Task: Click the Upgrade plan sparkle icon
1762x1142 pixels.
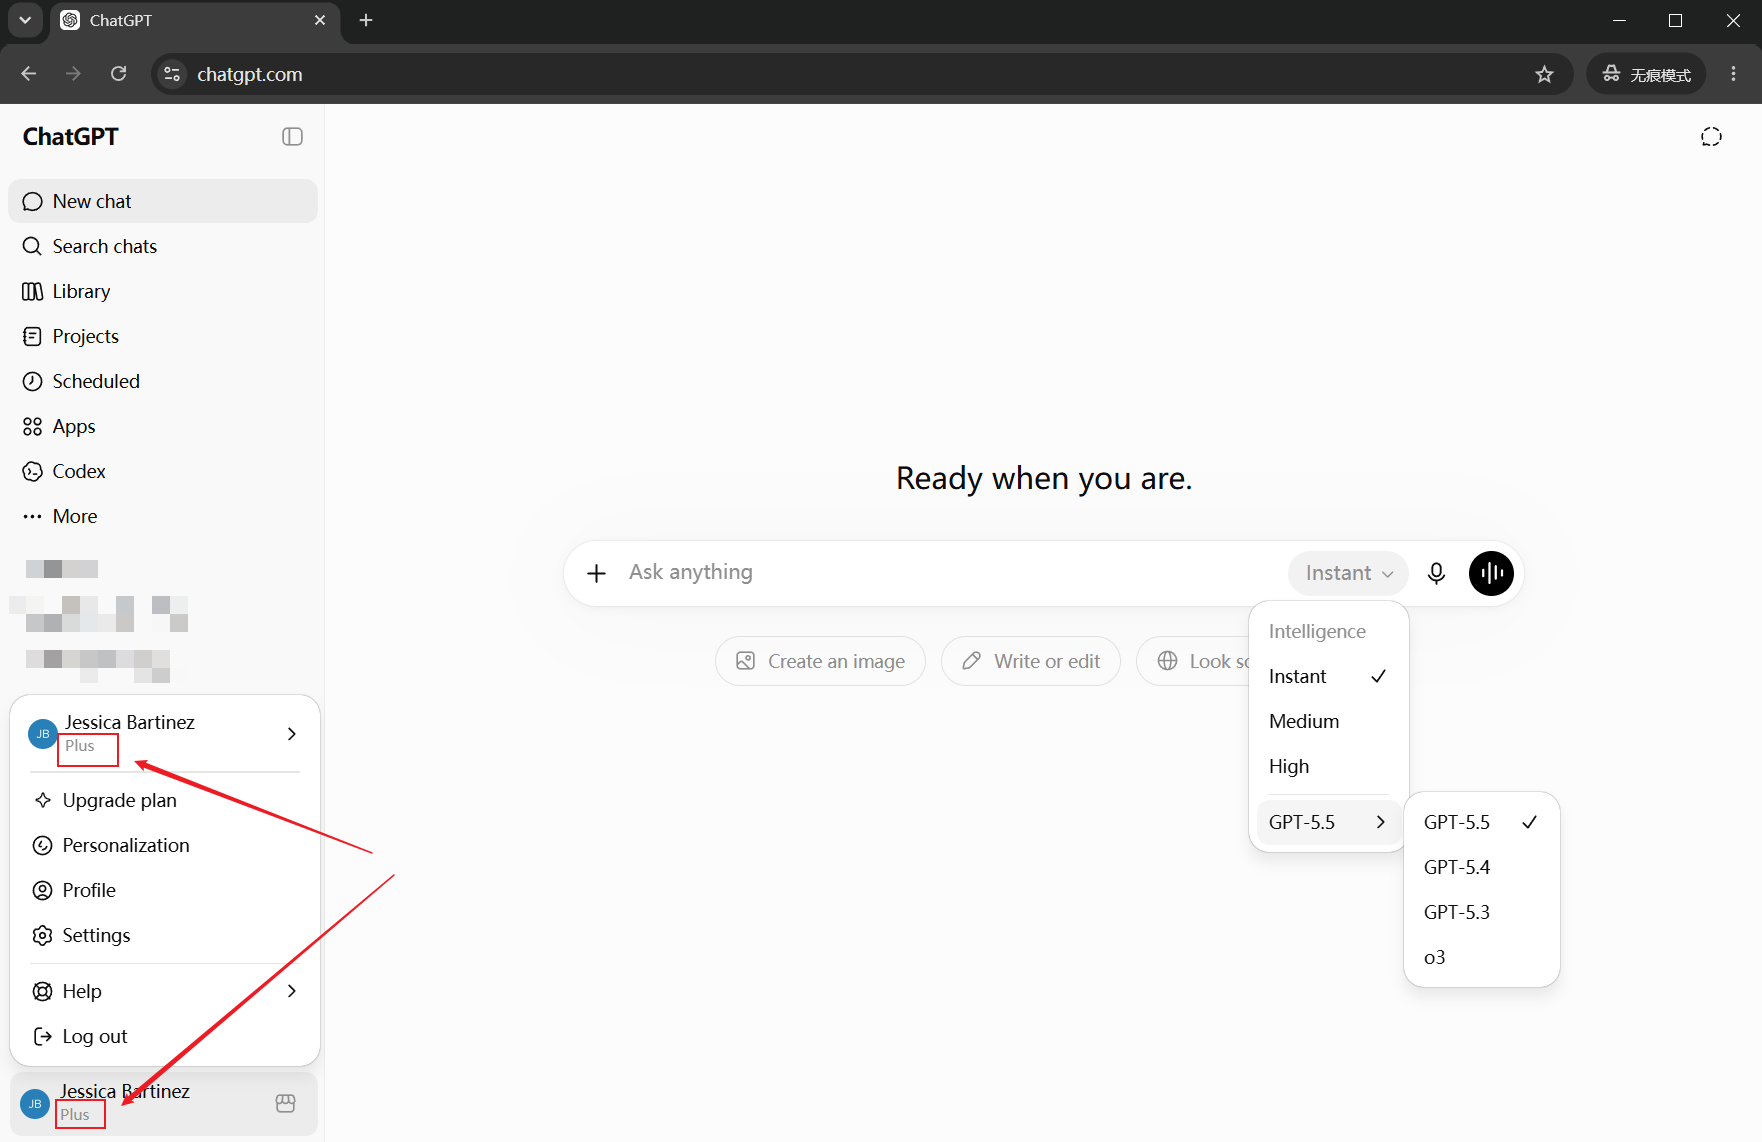Action: 43,801
